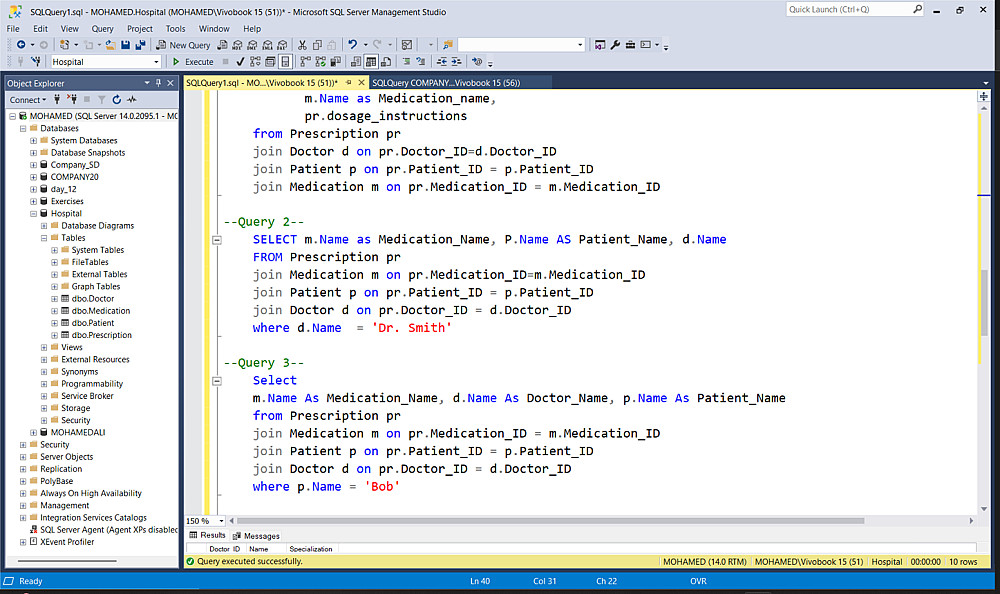Click Specify Values for Template Parameters icon
1000x594 pixels.
tap(477, 62)
